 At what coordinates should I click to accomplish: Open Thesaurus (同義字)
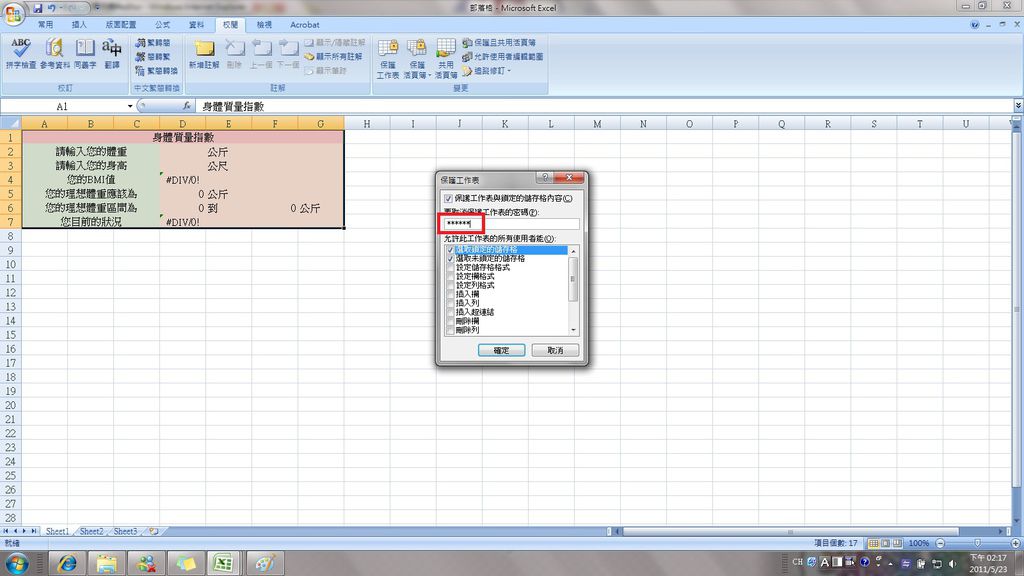click(x=85, y=53)
